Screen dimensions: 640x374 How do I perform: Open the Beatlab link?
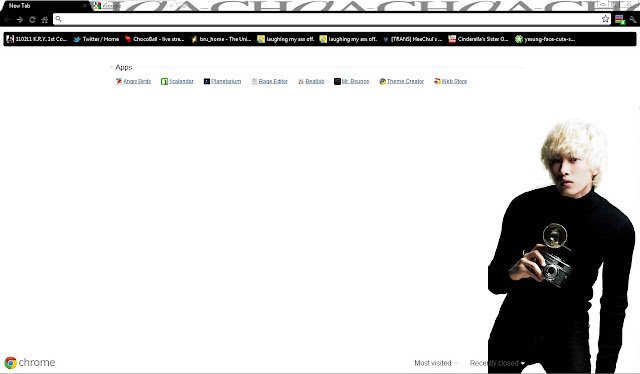click(315, 81)
